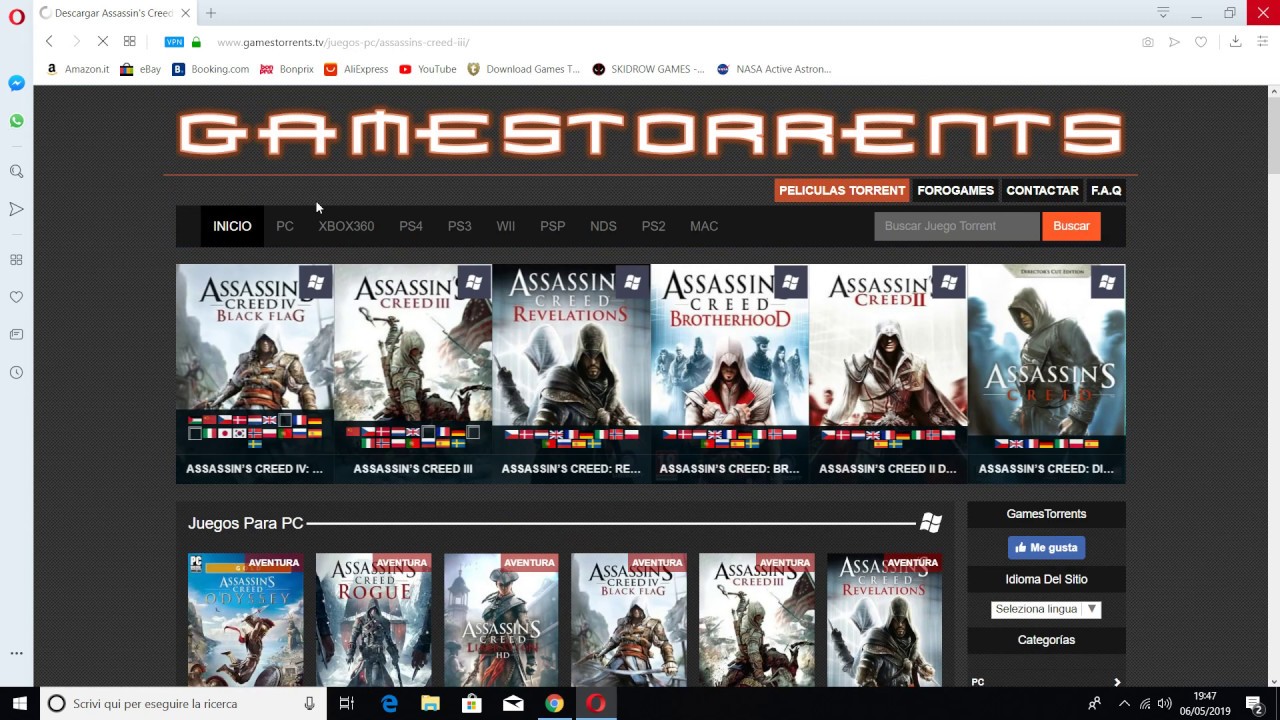
Task: Select MAC category
Action: (x=704, y=226)
